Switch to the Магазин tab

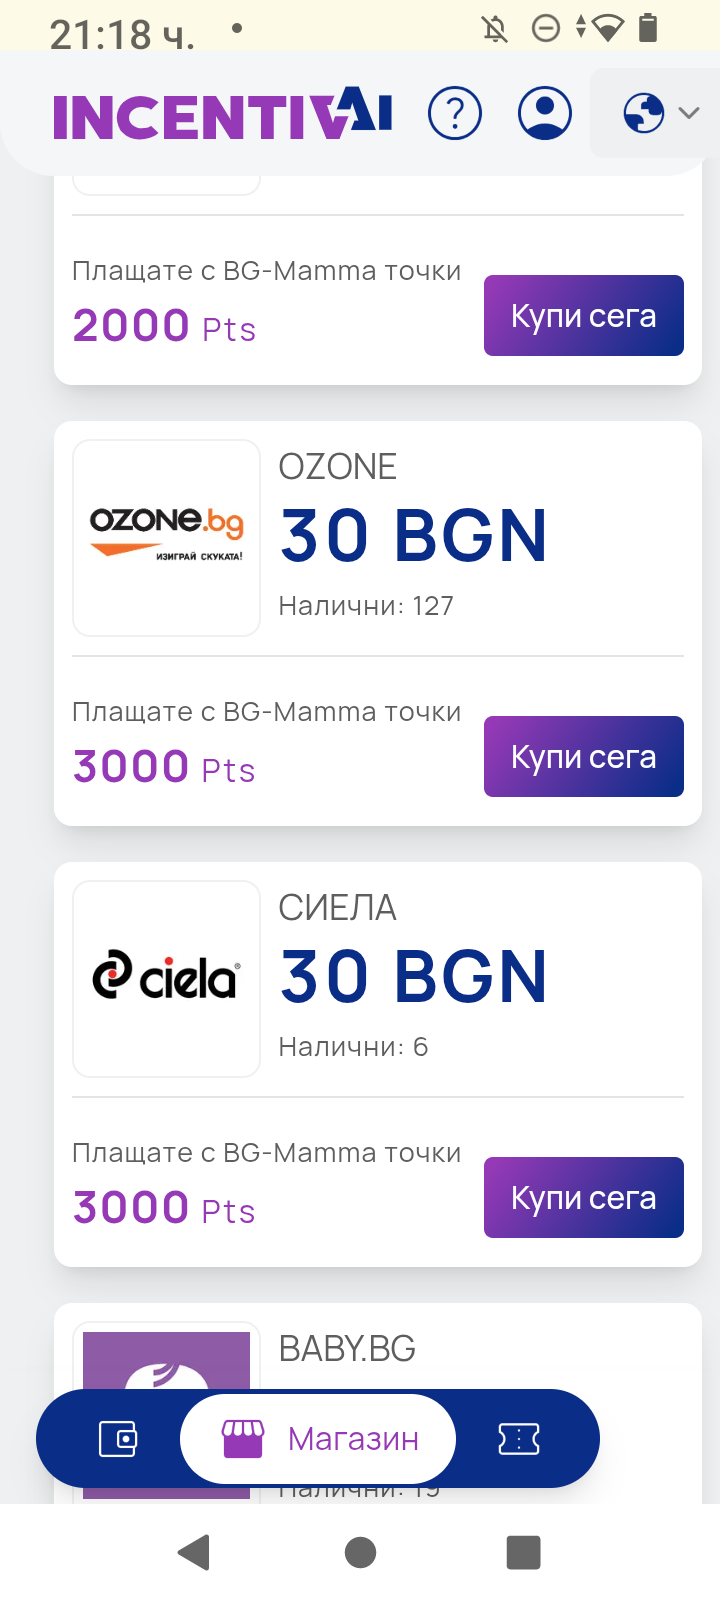[318, 1439]
